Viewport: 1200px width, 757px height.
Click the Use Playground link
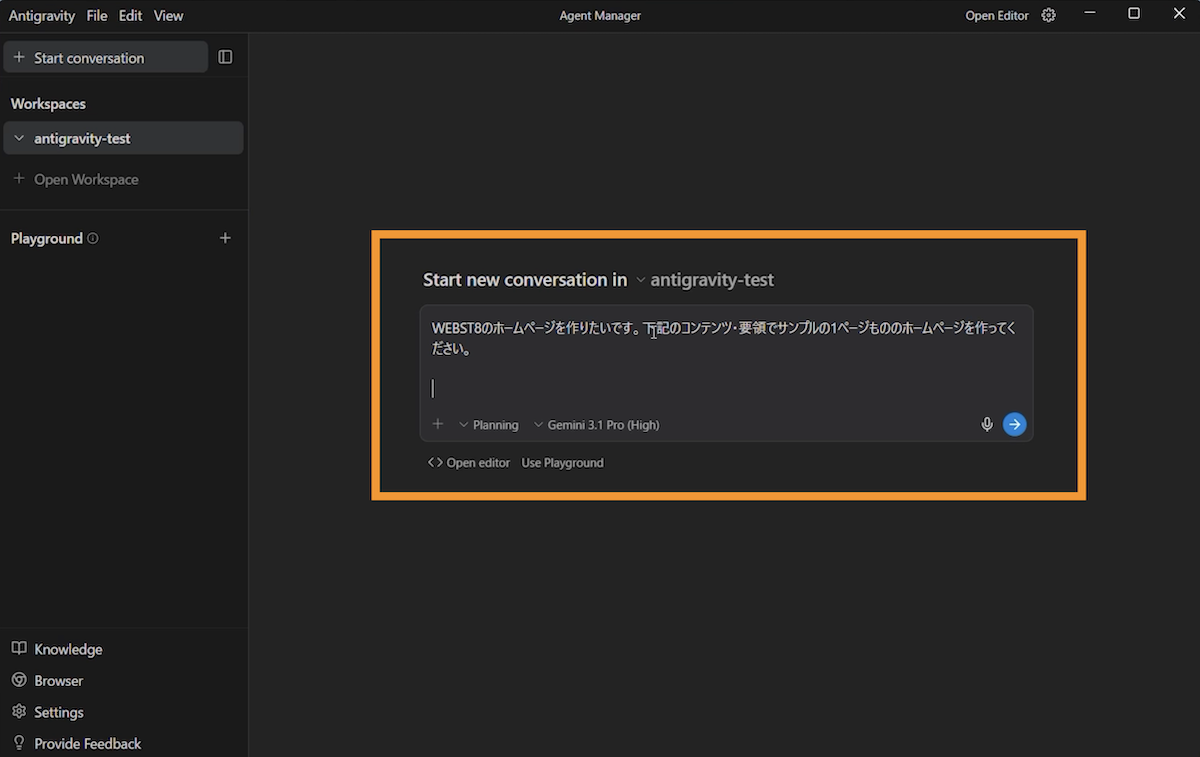click(x=562, y=463)
